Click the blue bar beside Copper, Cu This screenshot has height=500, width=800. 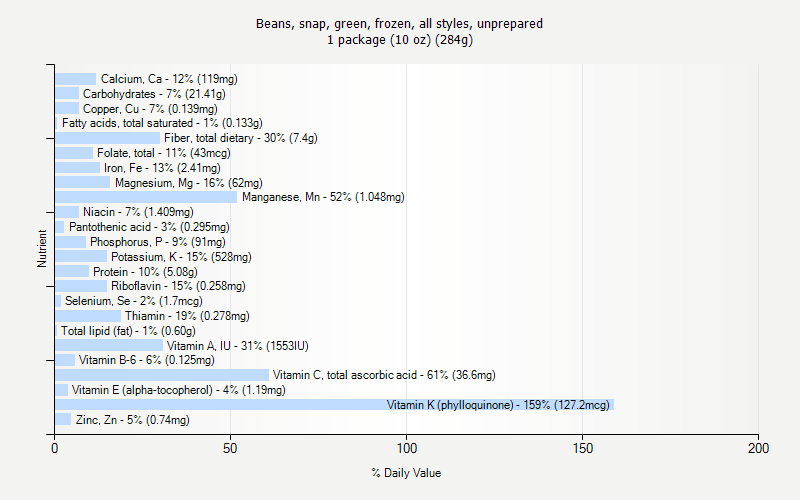tap(67, 109)
